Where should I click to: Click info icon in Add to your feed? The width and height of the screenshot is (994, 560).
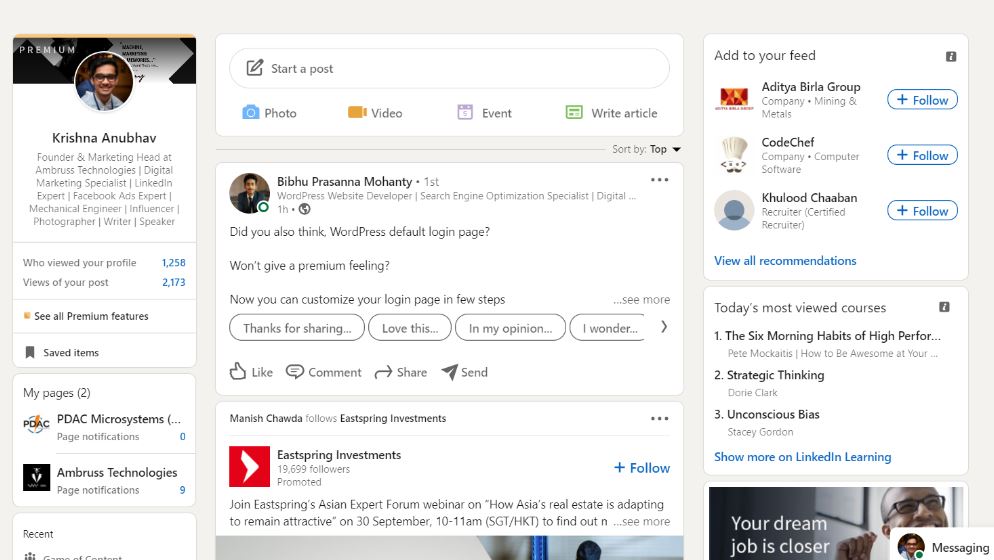[x=951, y=56]
